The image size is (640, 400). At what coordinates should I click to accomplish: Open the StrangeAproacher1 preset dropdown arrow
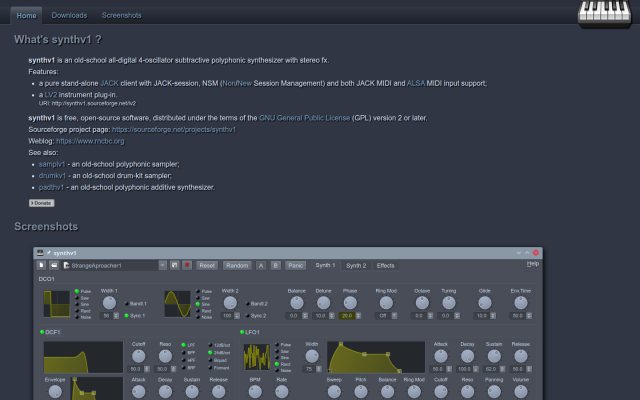point(162,265)
